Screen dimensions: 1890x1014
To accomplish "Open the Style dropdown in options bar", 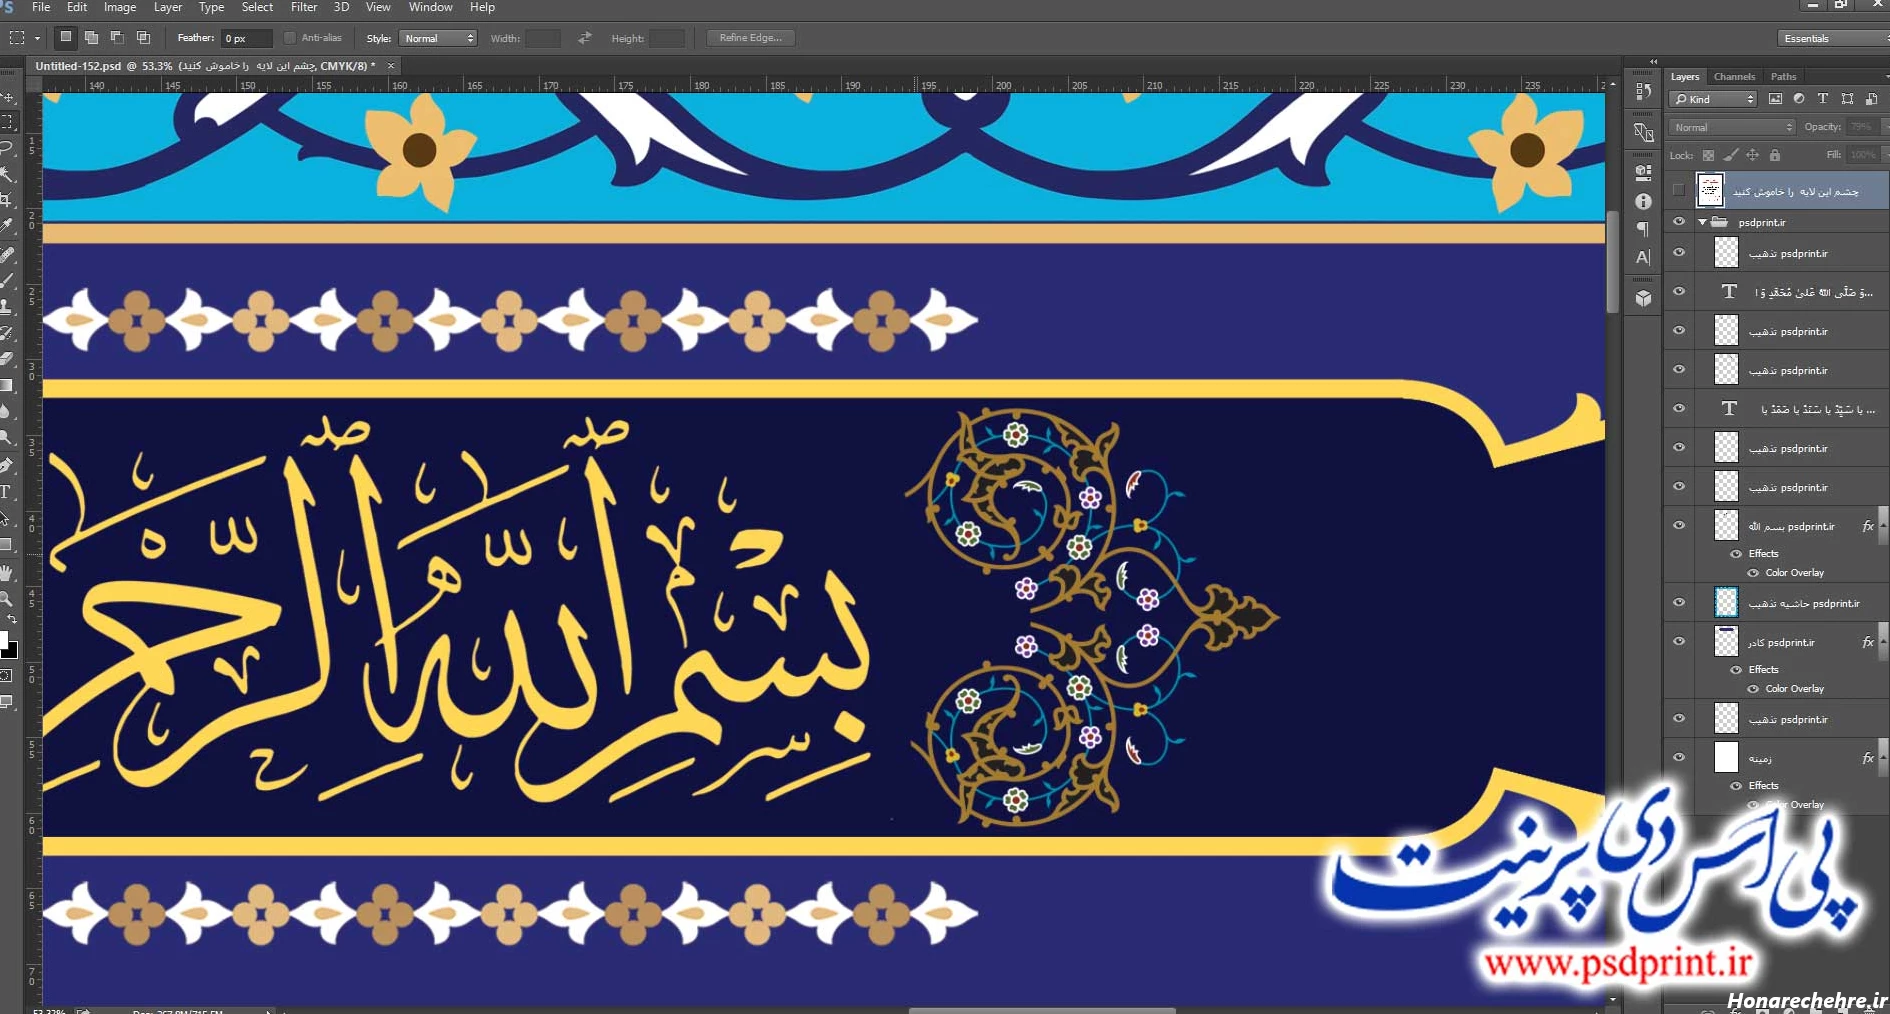I will tap(438, 38).
